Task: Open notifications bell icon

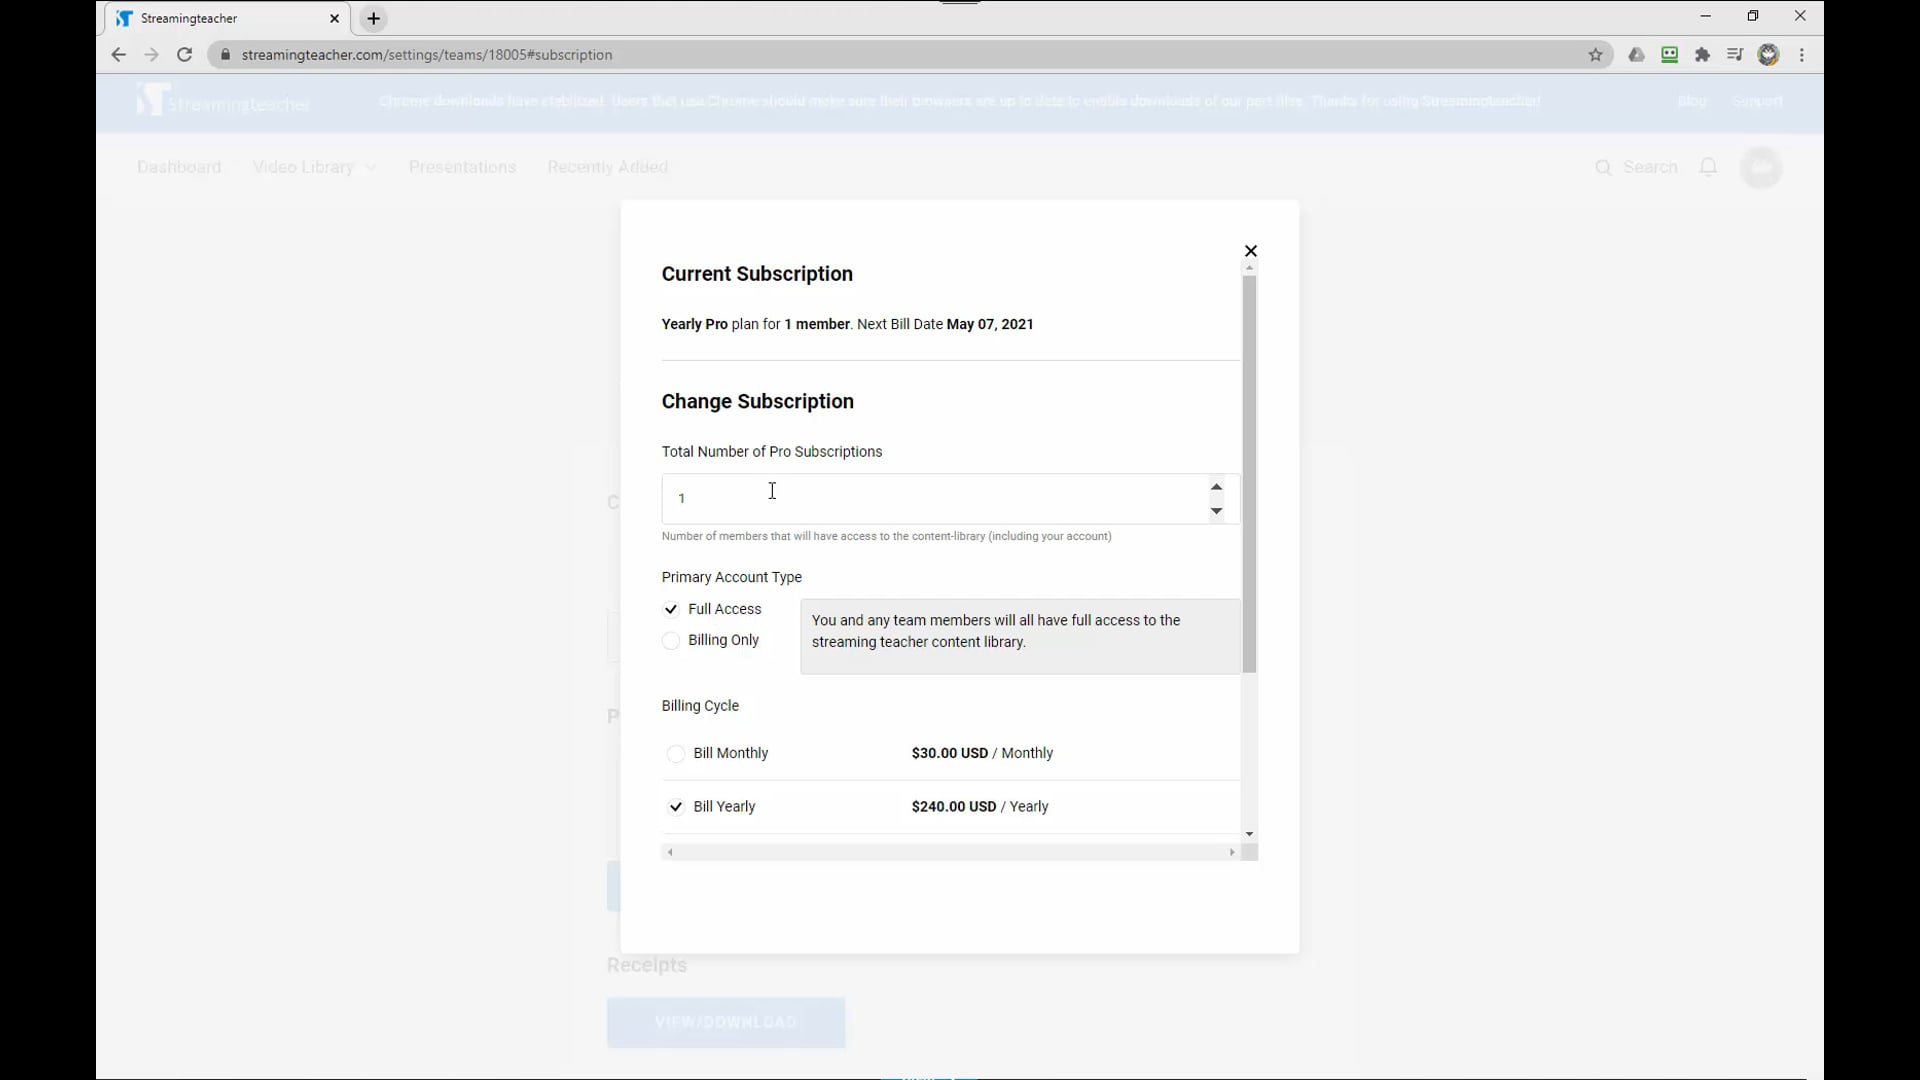Action: (x=1708, y=167)
